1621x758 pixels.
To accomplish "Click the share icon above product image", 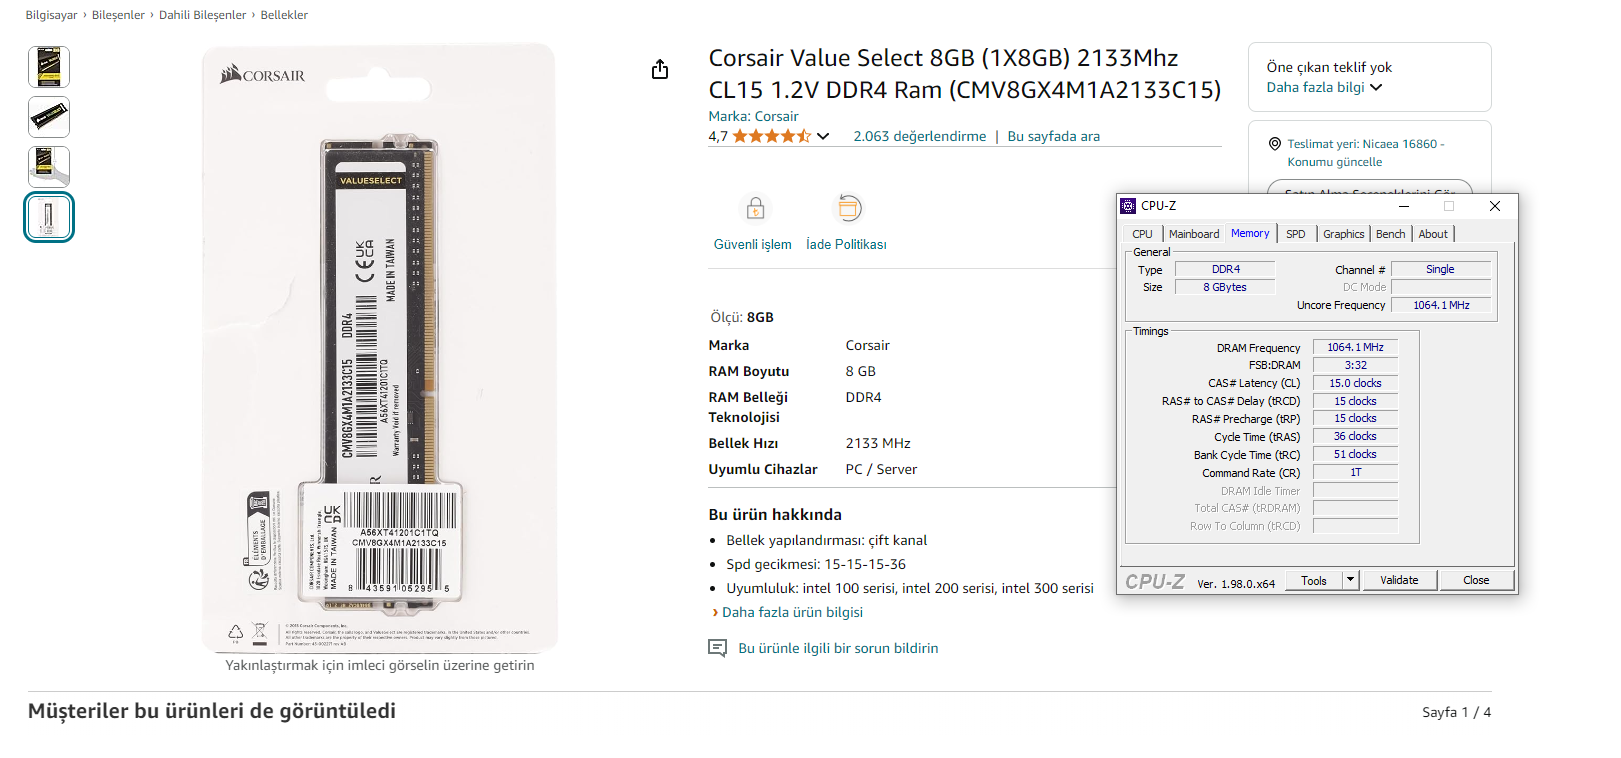I will point(660,69).
